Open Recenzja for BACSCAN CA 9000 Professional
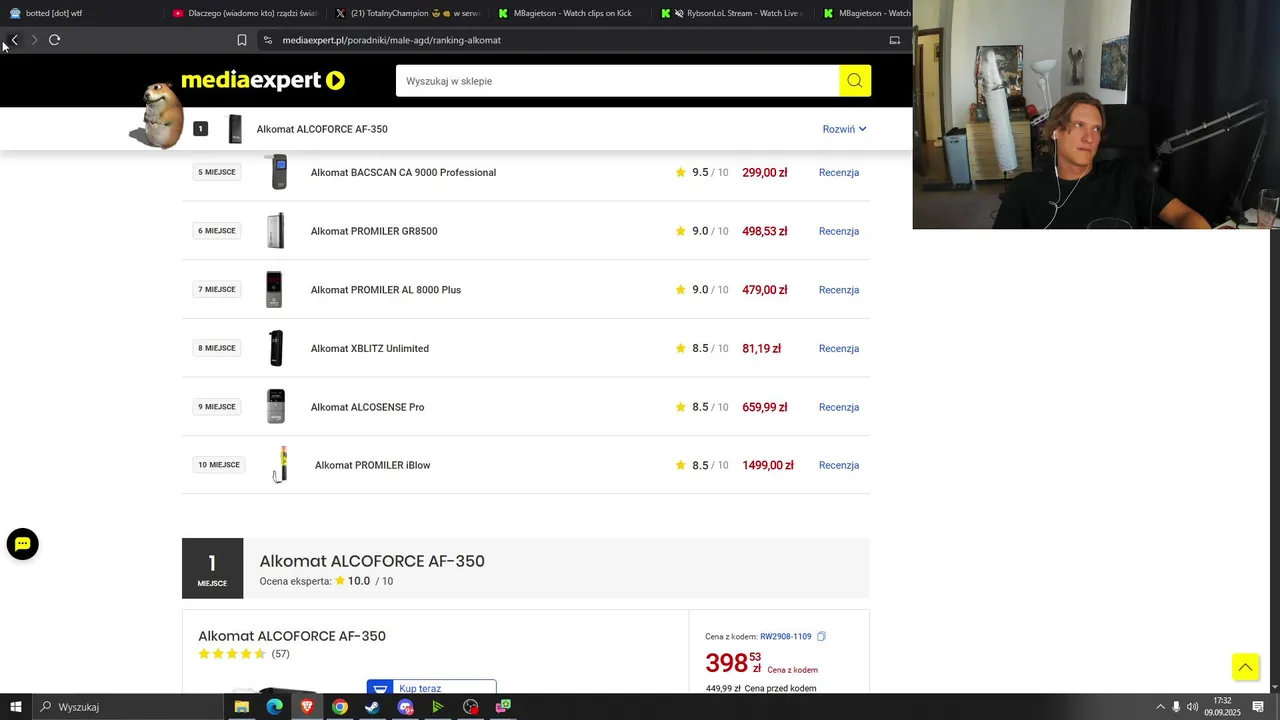The height and width of the screenshot is (720, 1280). pyautogui.click(x=839, y=172)
